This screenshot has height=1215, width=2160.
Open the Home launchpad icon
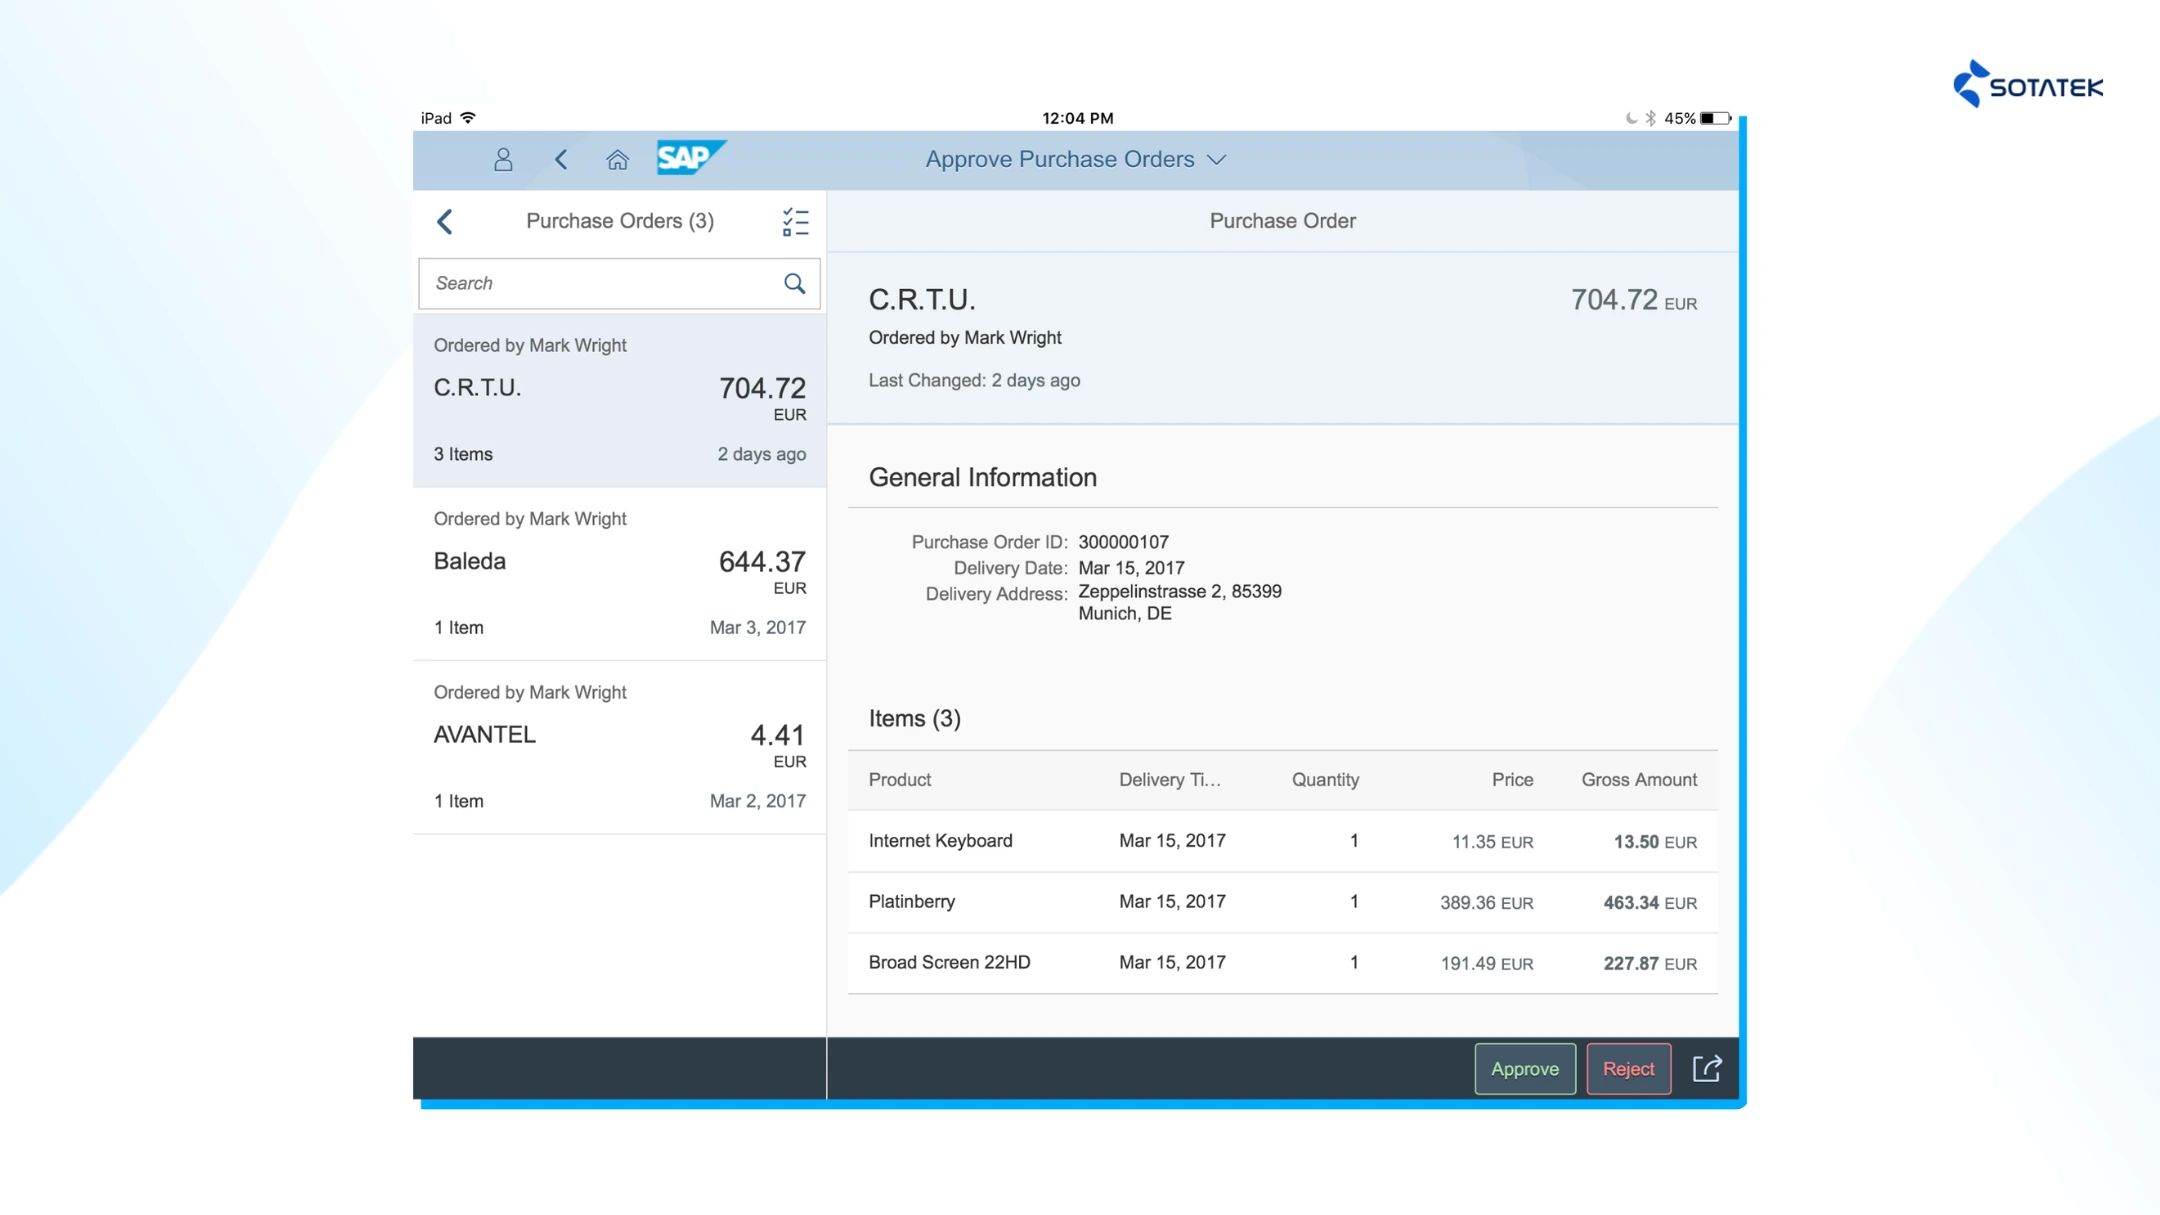pos(617,159)
